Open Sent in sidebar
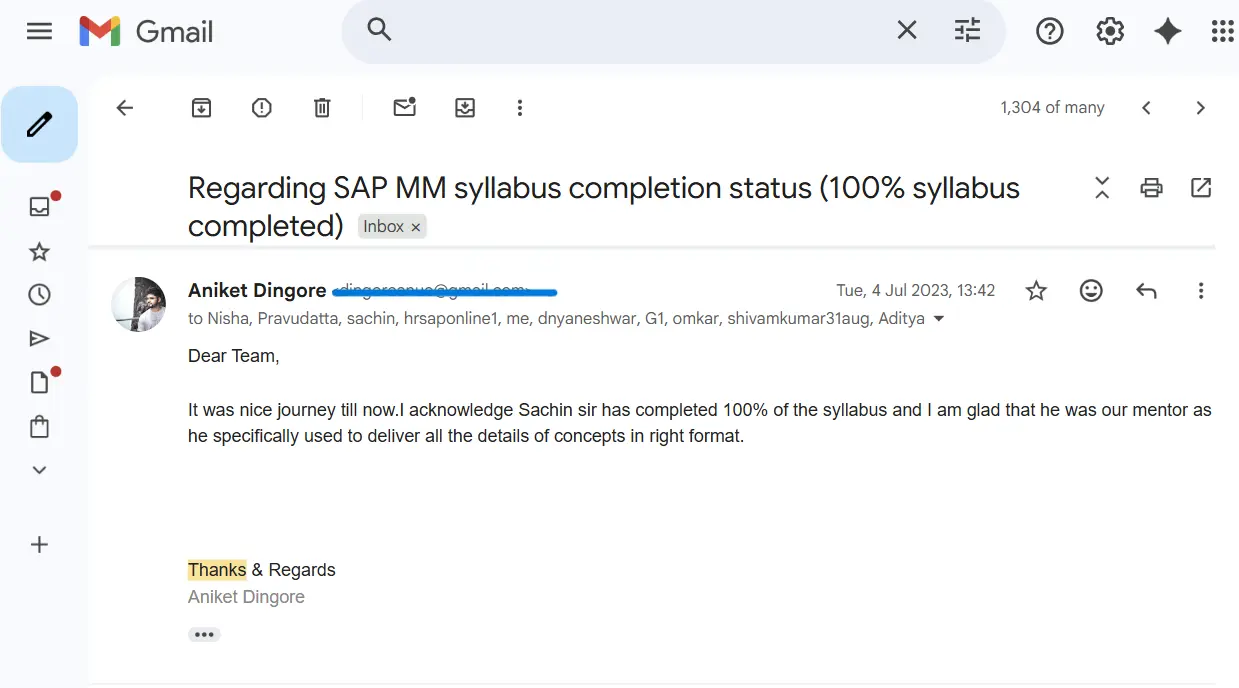Viewport: 1239px width, 688px height. pos(39,339)
